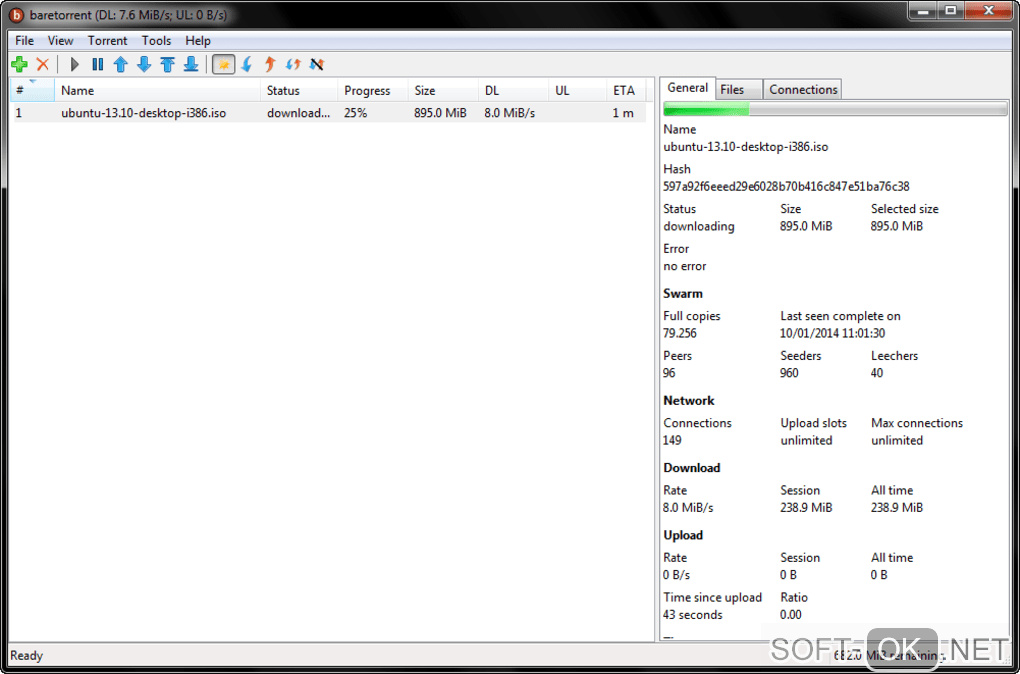Click the Leechers value 40

(877, 373)
